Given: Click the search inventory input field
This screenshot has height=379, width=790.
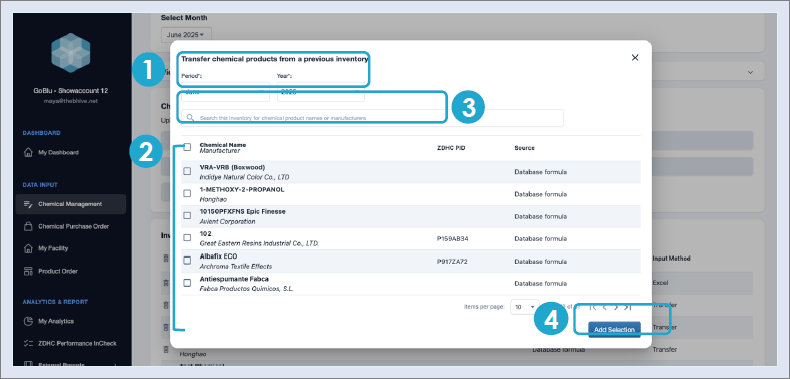Looking at the screenshot, I should (x=372, y=117).
